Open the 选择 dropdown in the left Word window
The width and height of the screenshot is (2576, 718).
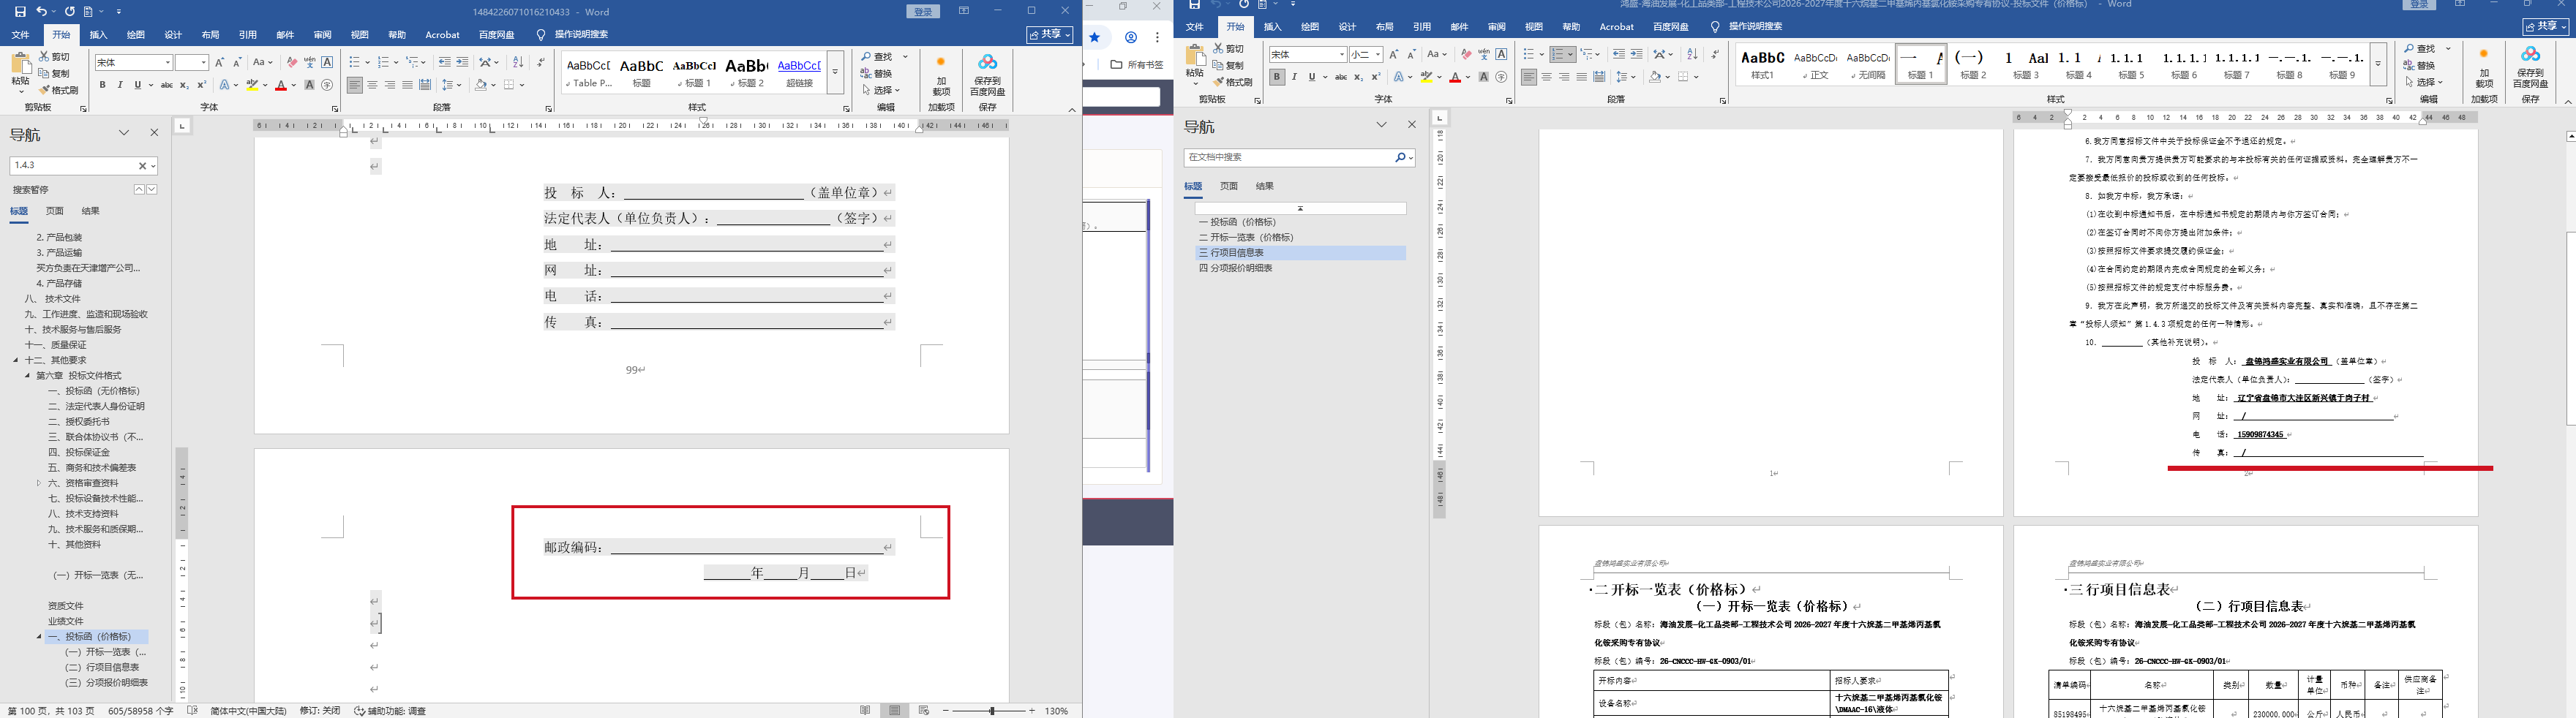click(881, 90)
